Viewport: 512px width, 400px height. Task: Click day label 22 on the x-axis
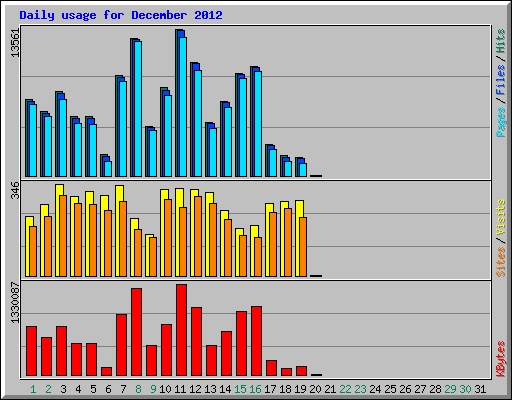click(x=345, y=389)
